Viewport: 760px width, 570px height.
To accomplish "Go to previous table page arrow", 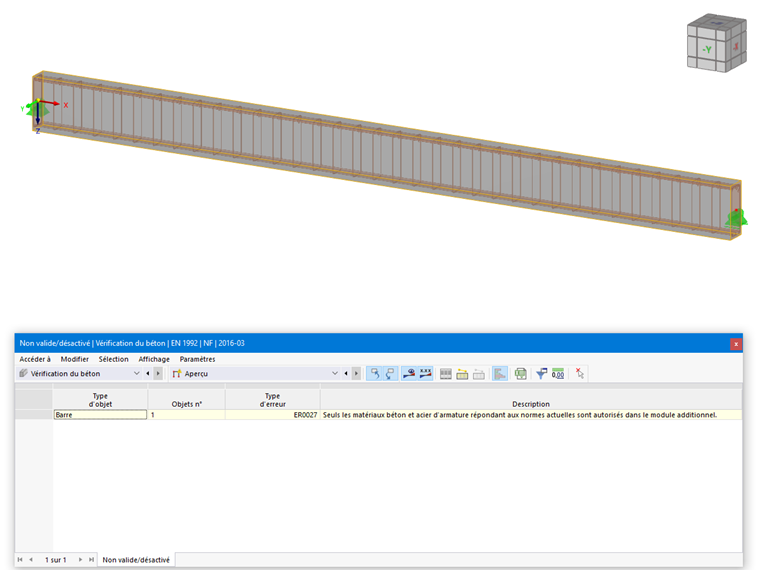I will (31, 560).
